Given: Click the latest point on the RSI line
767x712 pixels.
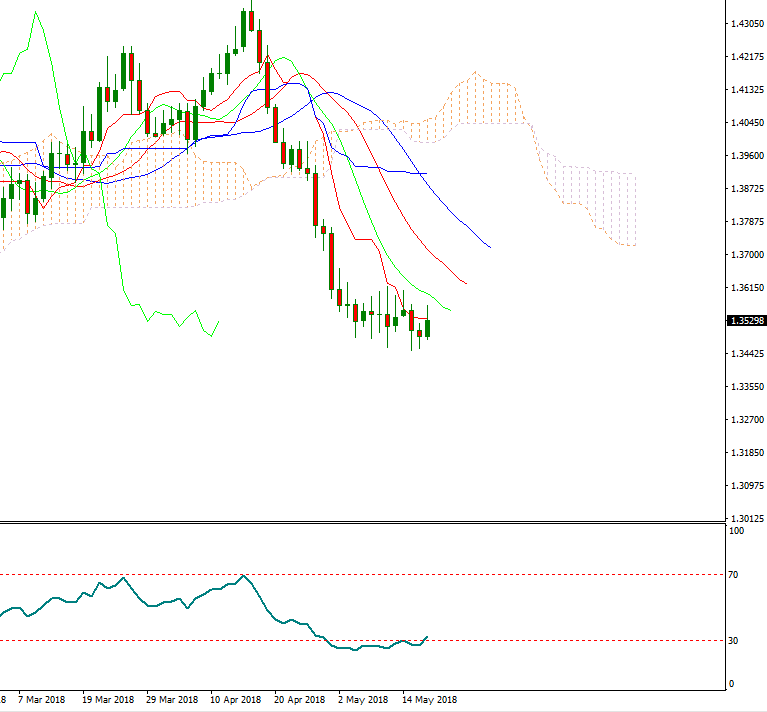Looking at the screenshot, I should [427, 636].
